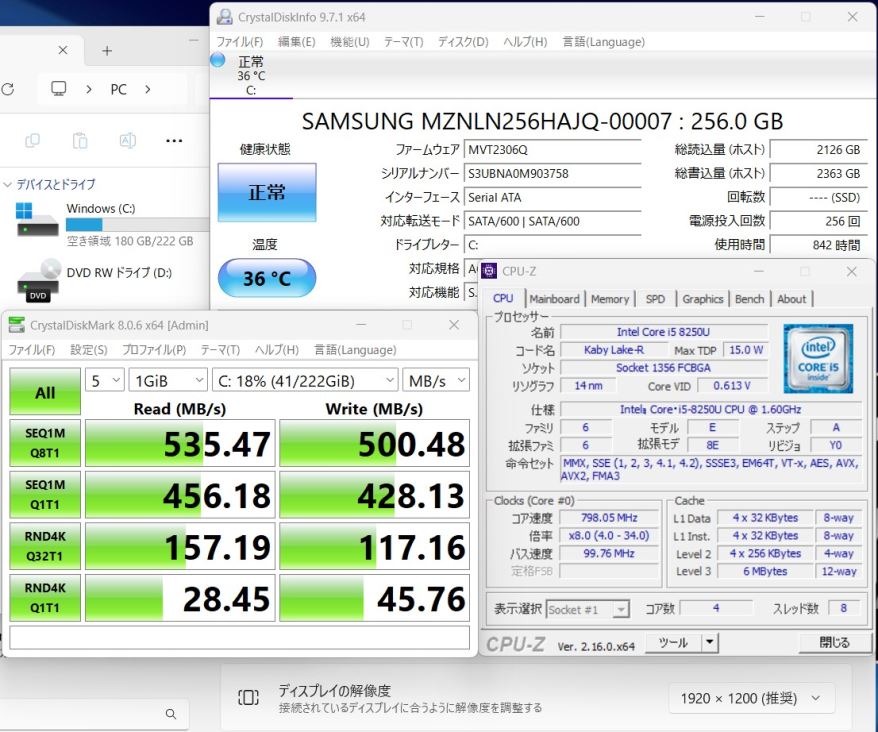Switch to the SPD tab in CPU-Z
The image size is (878, 732).
(x=655, y=299)
